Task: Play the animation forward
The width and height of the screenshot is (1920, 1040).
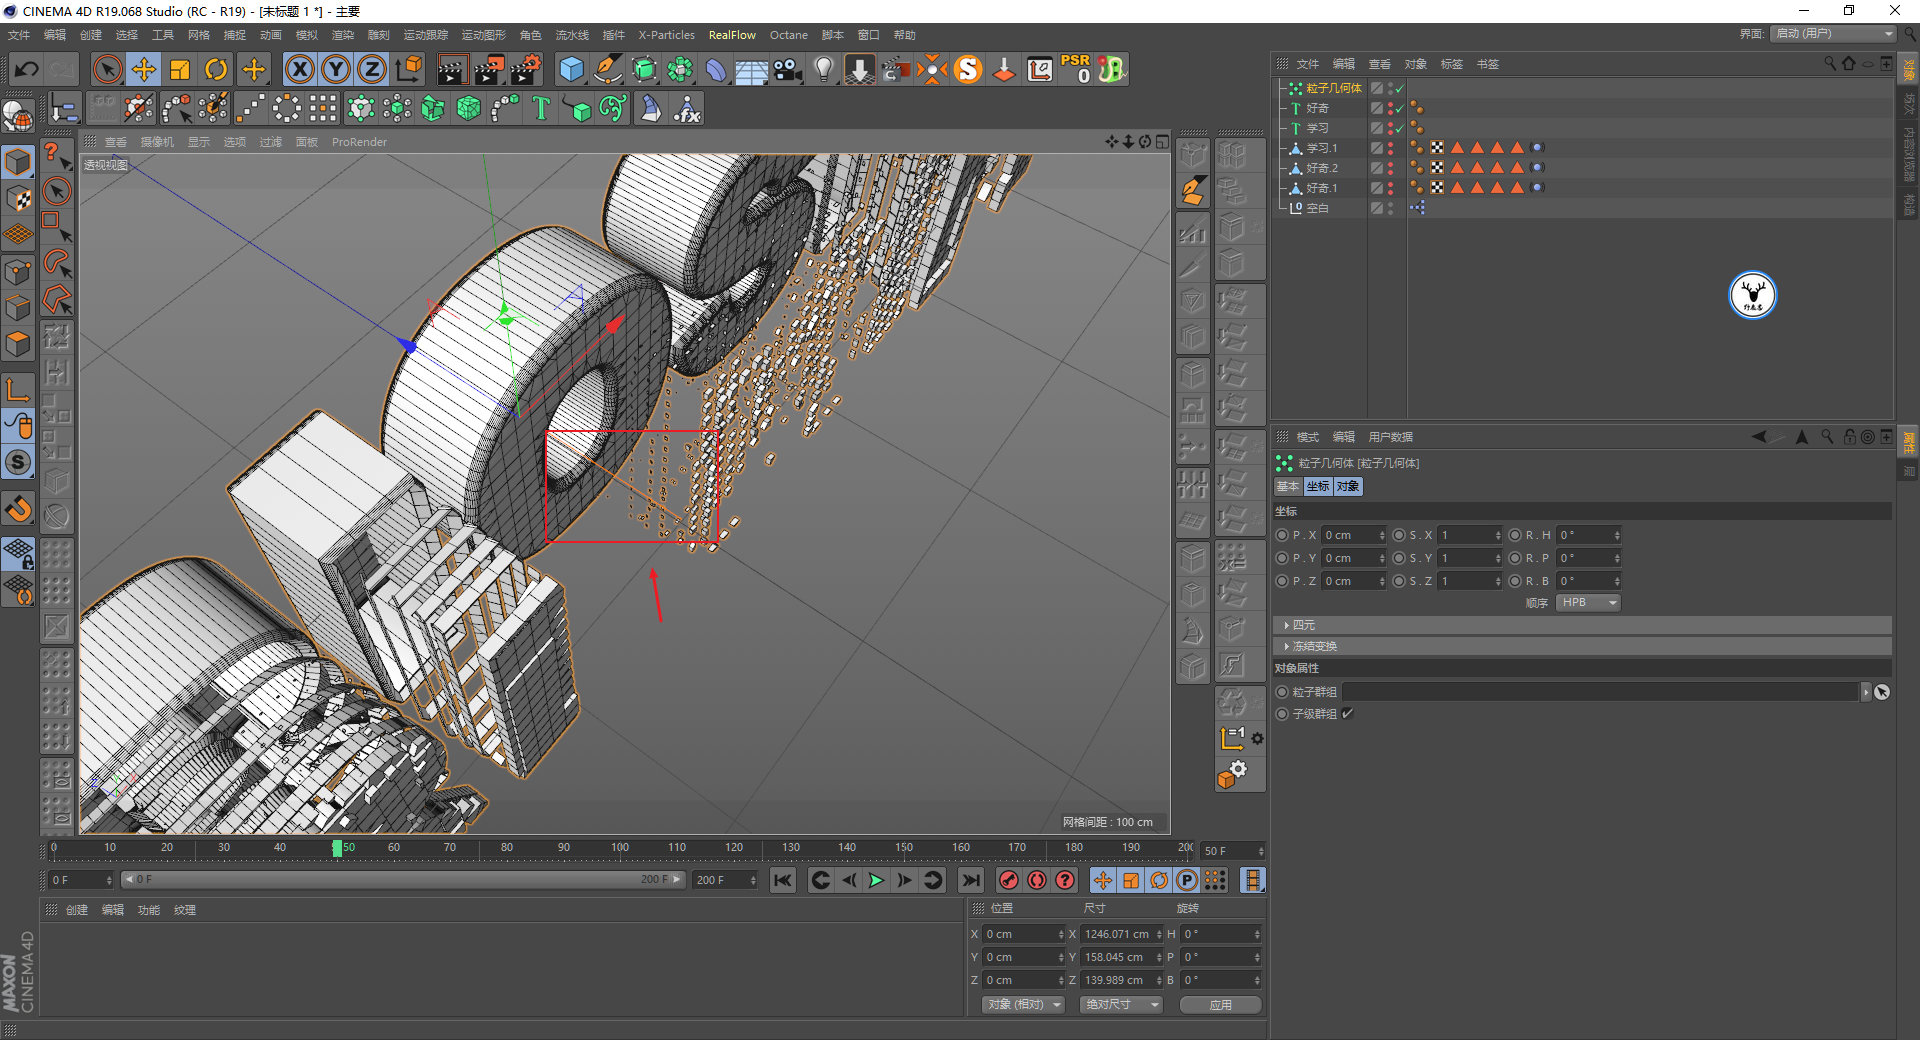Action: [876, 880]
